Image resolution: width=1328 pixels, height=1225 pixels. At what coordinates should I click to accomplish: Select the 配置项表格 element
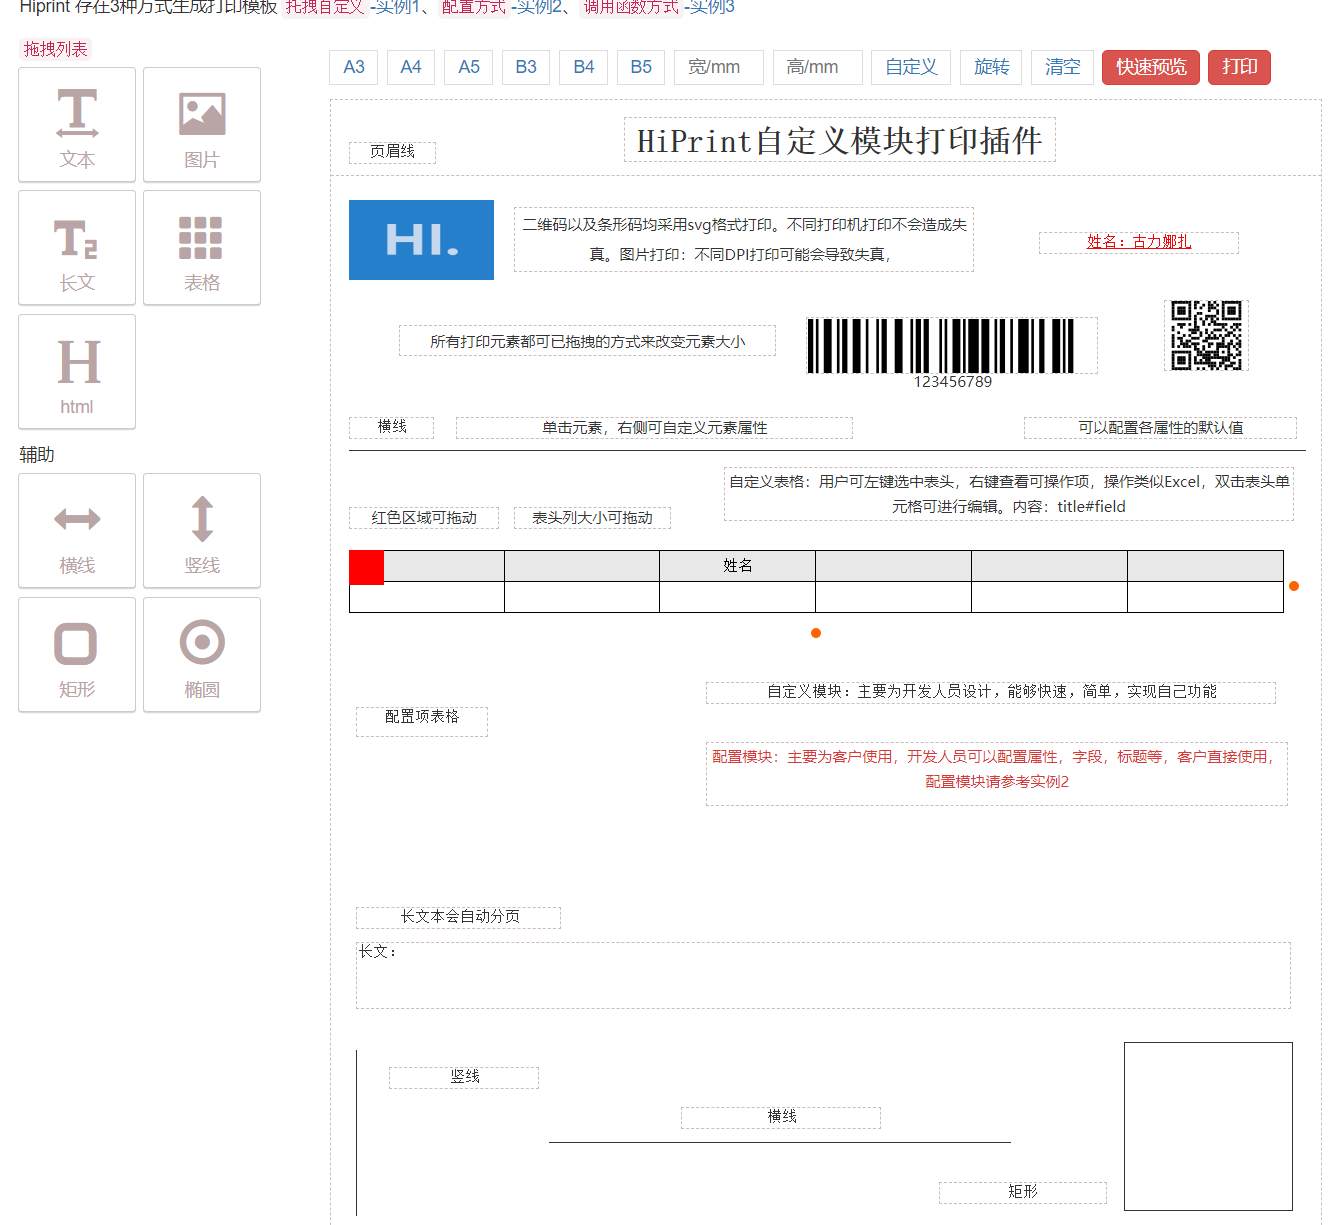point(422,721)
